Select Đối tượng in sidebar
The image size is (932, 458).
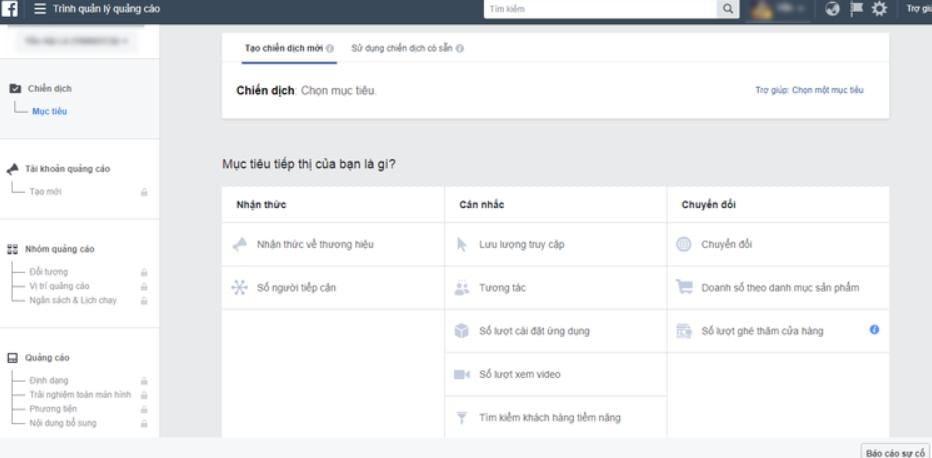pyautogui.click(x=48, y=272)
